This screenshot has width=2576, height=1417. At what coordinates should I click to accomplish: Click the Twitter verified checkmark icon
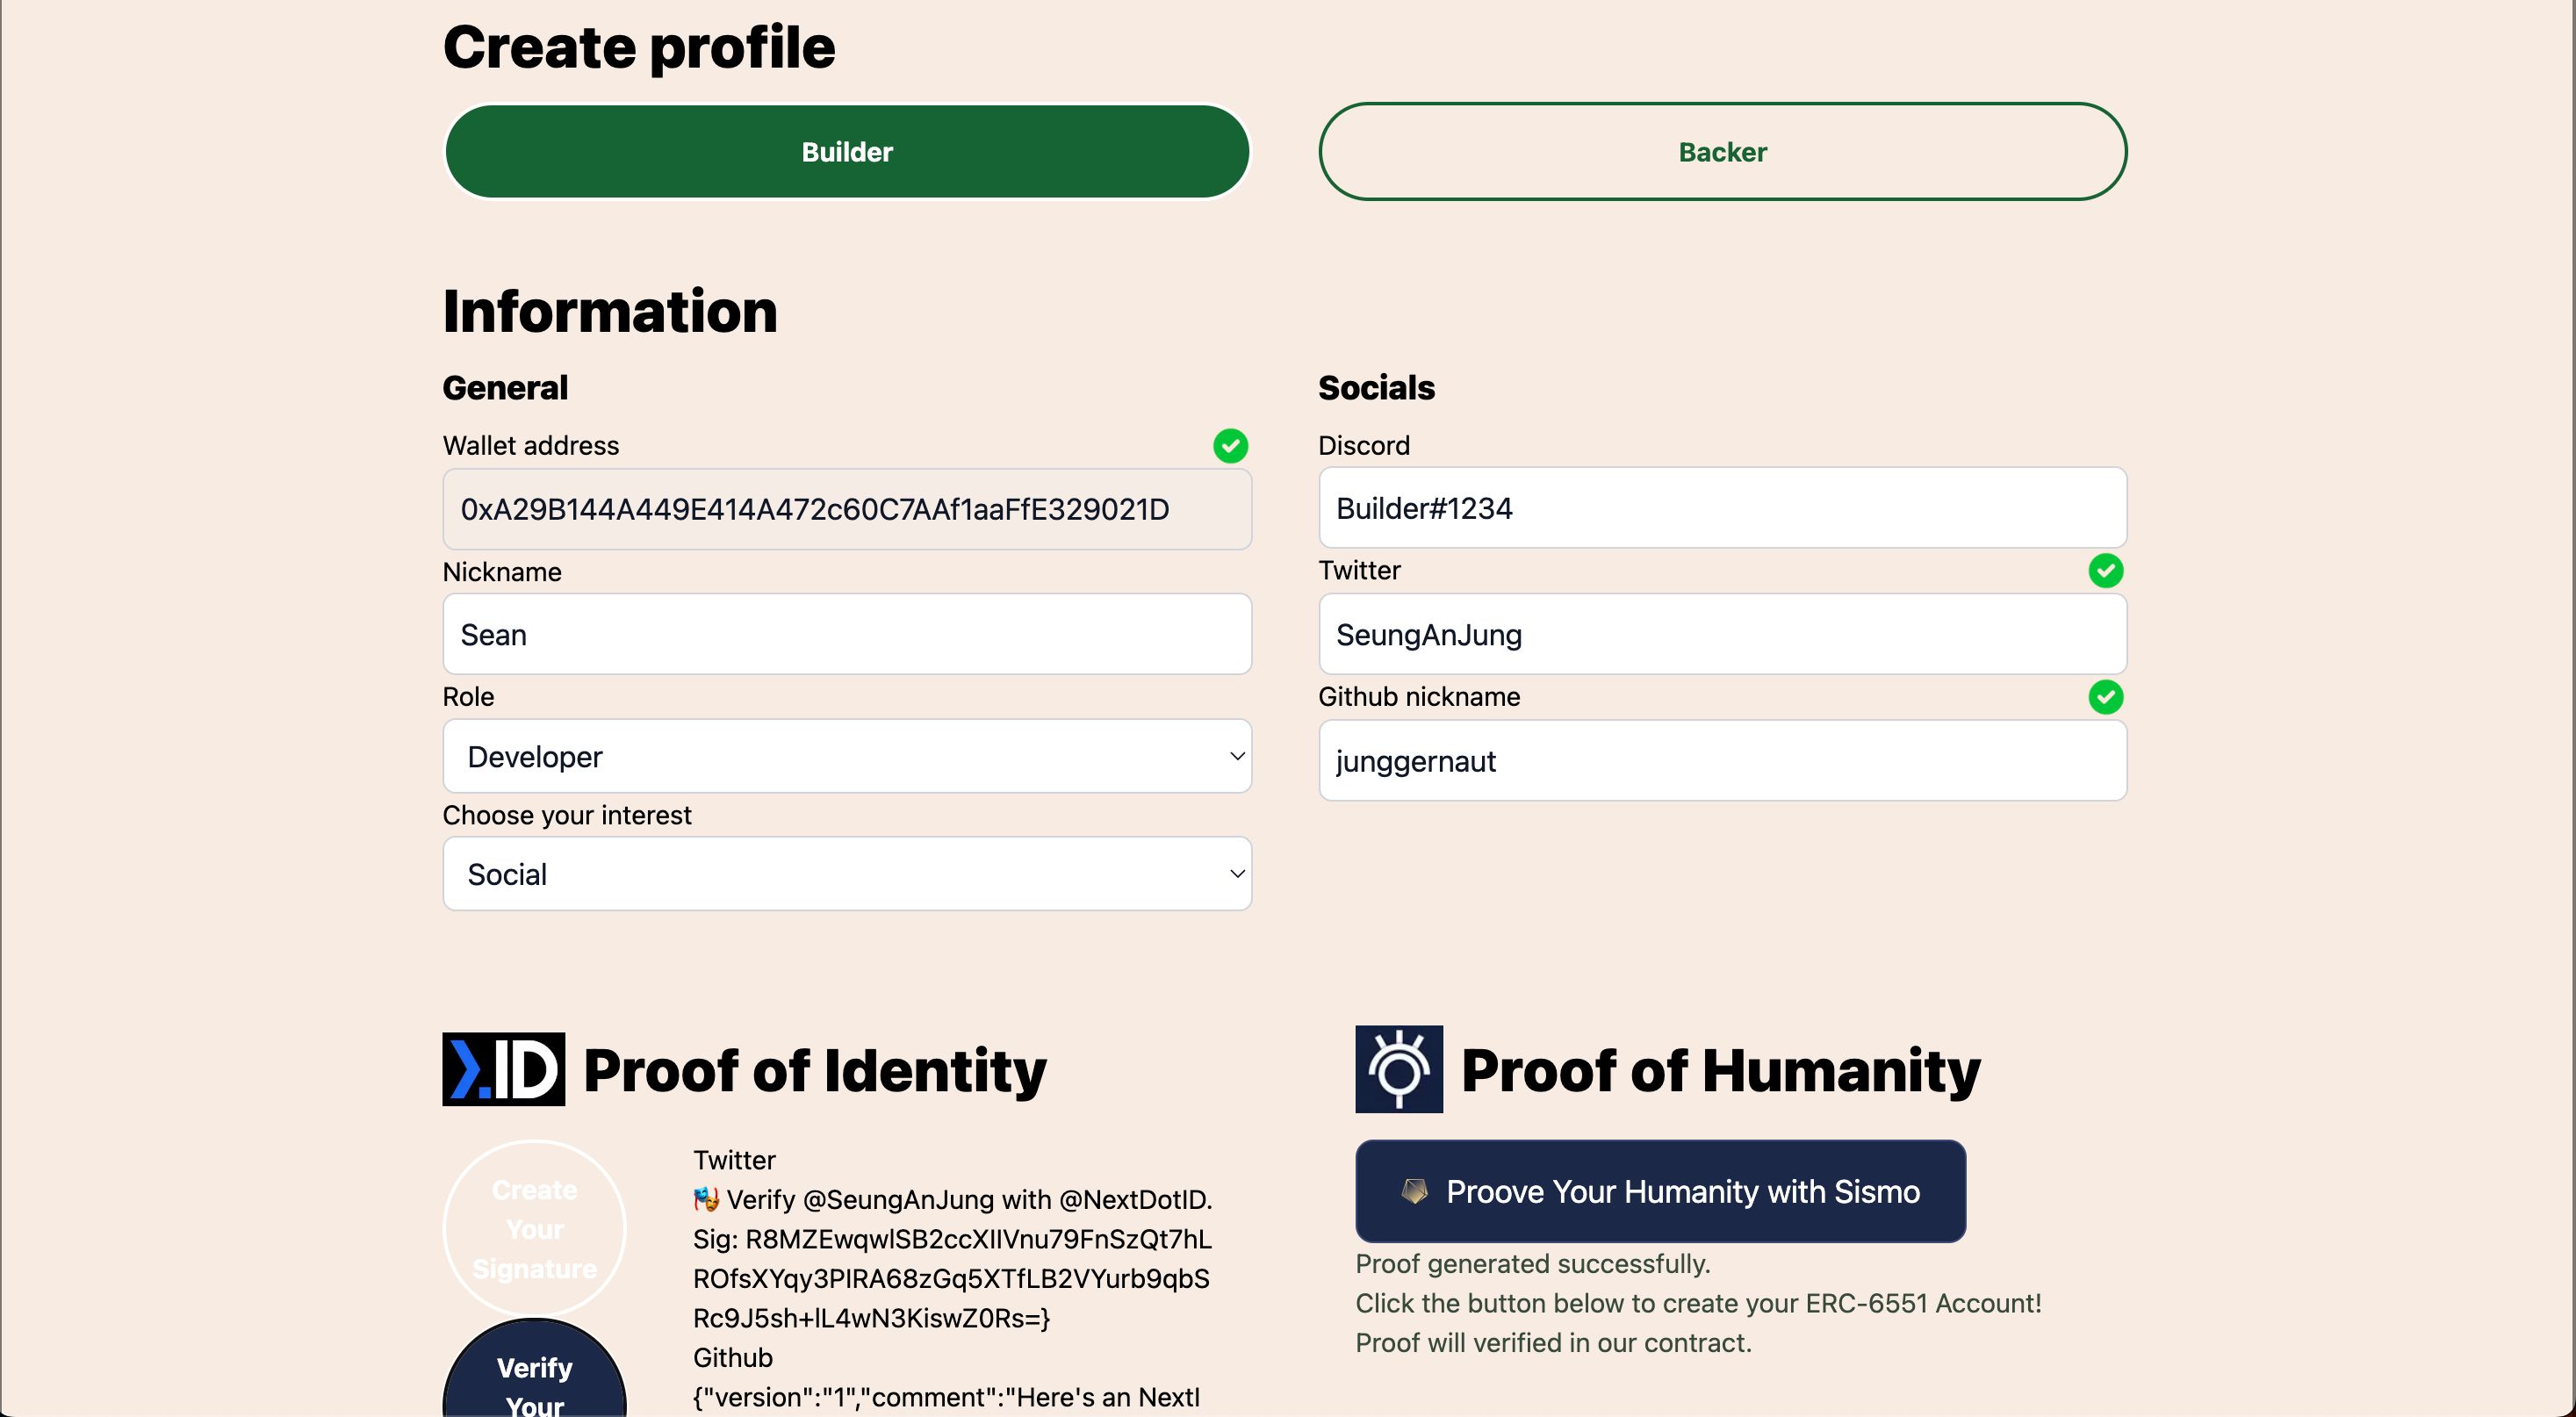tap(2105, 571)
